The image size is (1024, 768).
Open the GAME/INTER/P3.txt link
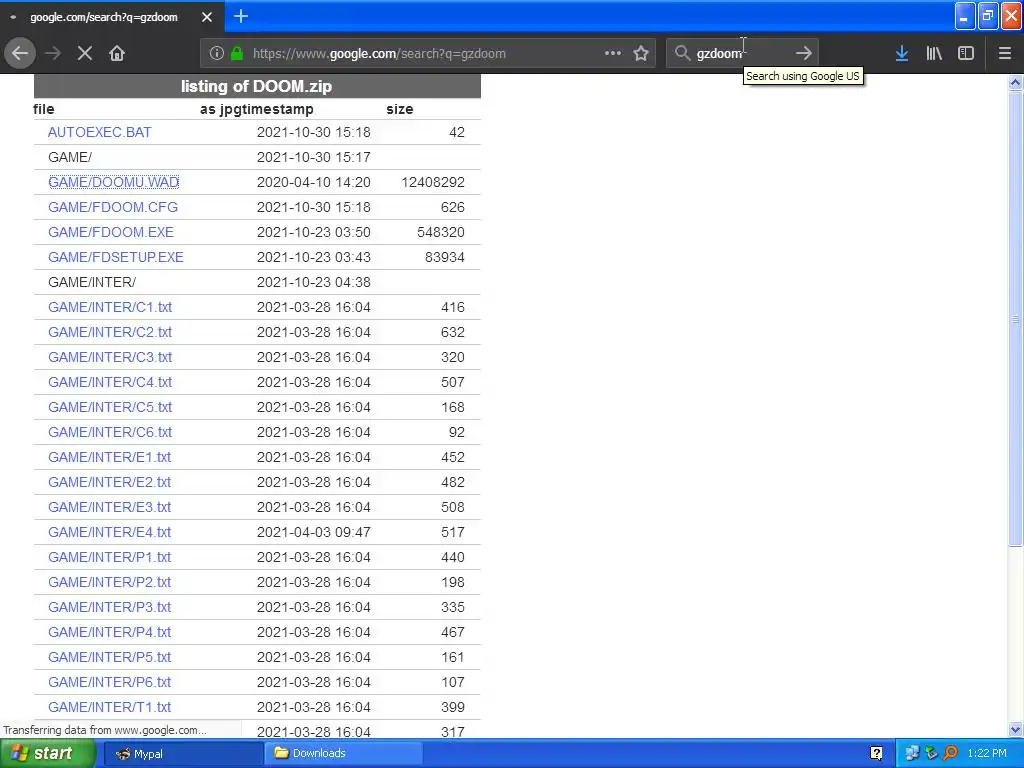110,607
